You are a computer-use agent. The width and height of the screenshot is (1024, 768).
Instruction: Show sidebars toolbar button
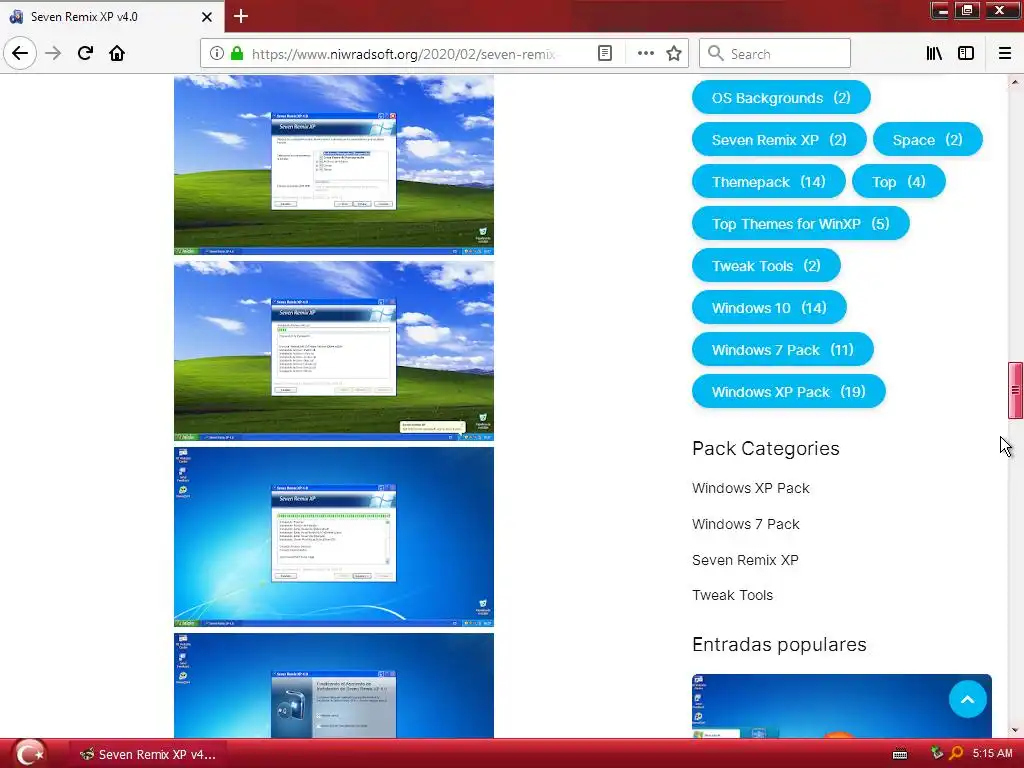click(x=966, y=54)
